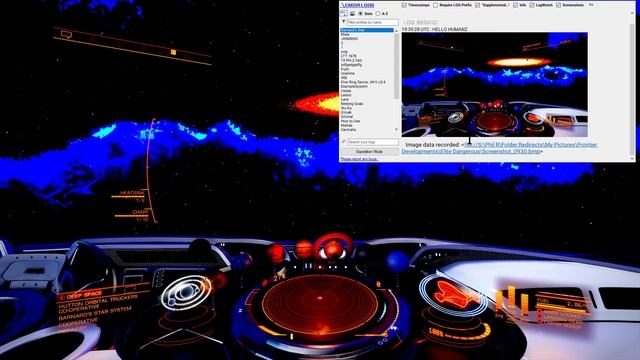Click the comms message icon on HUD
Image resolution: width=640 pixels, height=360 pixels.
click(67, 35)
